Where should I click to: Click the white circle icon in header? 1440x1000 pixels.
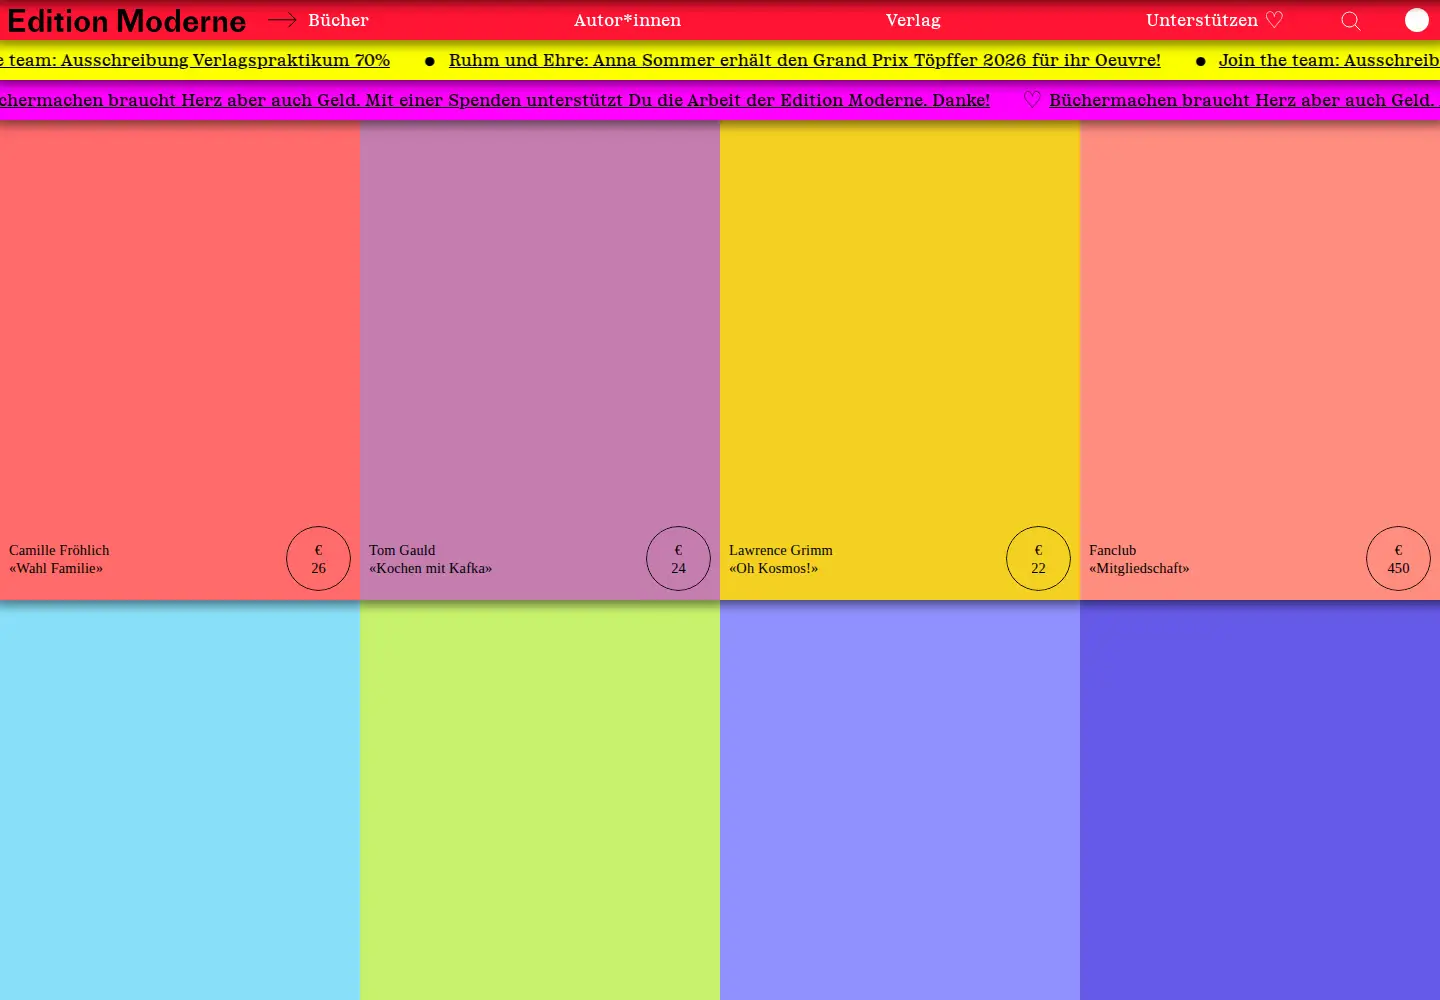pos(1417,20)
